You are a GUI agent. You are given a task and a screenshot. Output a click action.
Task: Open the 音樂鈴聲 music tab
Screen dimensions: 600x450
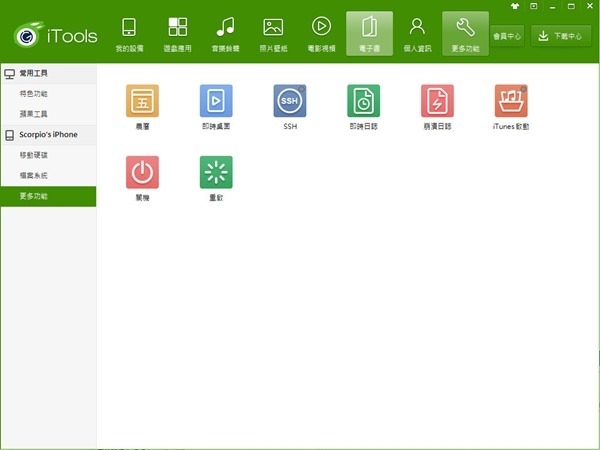click(x=225, y=34)
